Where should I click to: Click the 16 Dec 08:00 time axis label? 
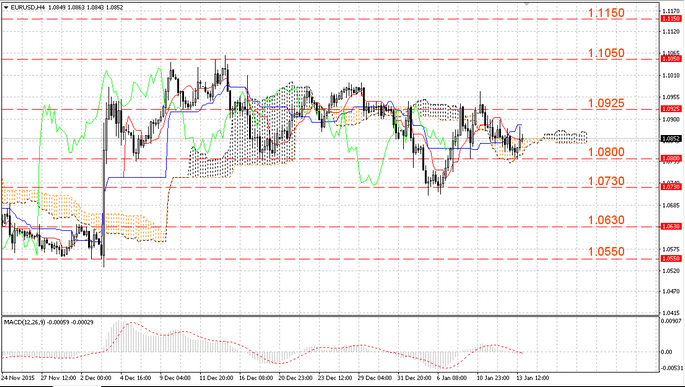255,378
